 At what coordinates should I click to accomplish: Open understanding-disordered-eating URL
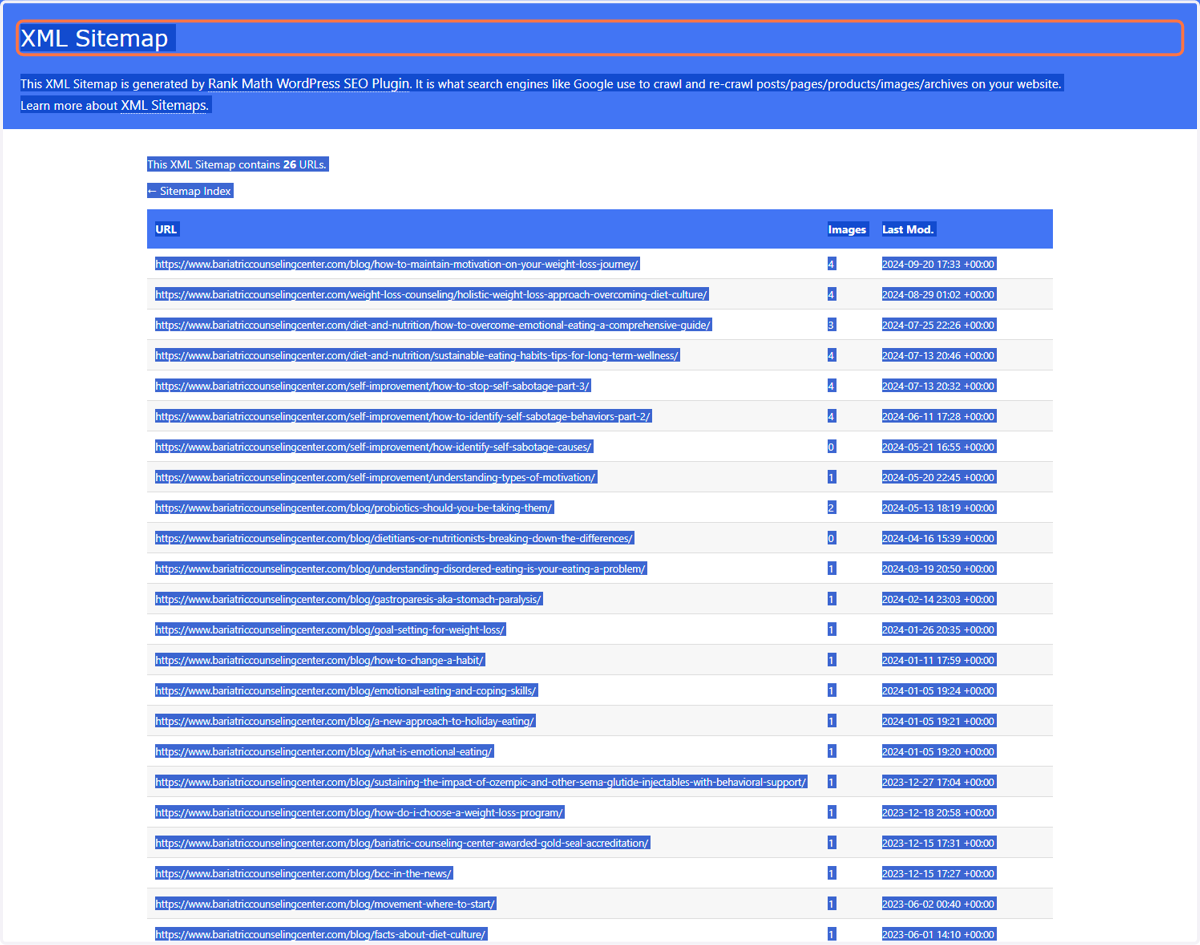(x=401, y=569)
